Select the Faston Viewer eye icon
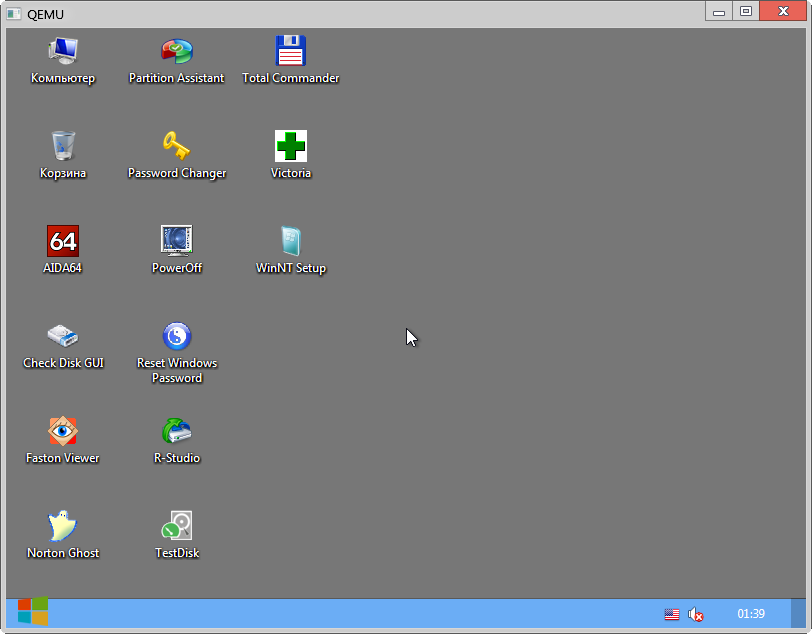This screenshot has width=812, height=634. 63,431
